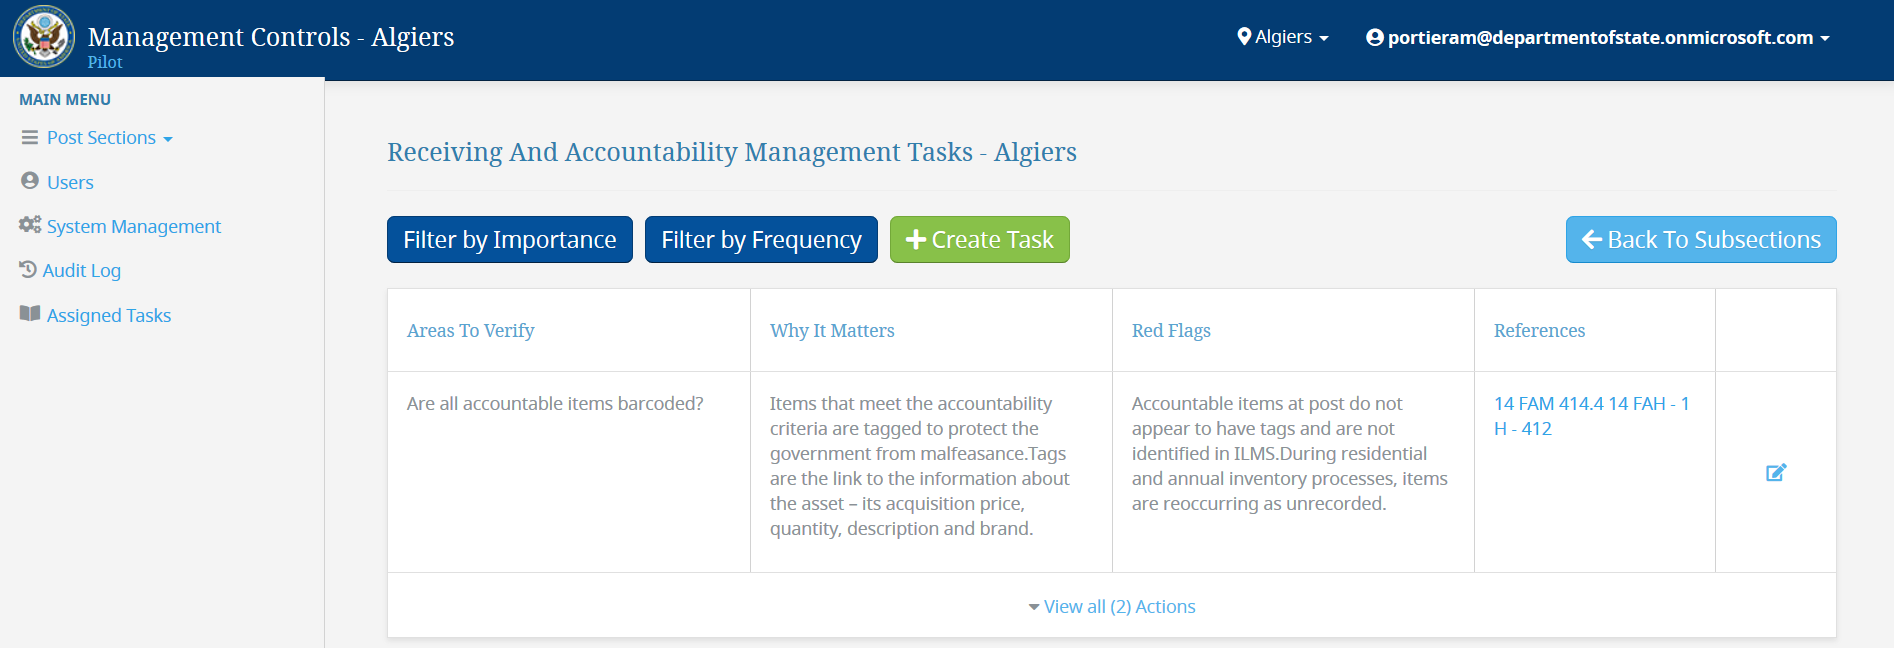Open the portieram account dropdown menu
The width and height of the screenshot is (1894, 648).
click(1598, 37)
